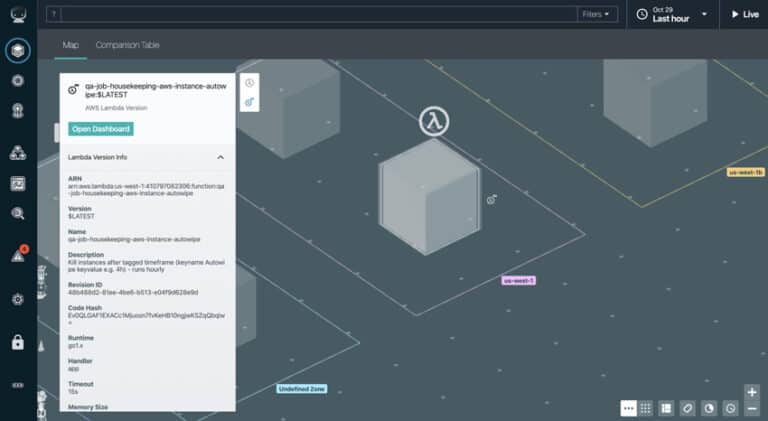
Task: Click the padlock icon in sidebar
Action: (x=18, y=342)
